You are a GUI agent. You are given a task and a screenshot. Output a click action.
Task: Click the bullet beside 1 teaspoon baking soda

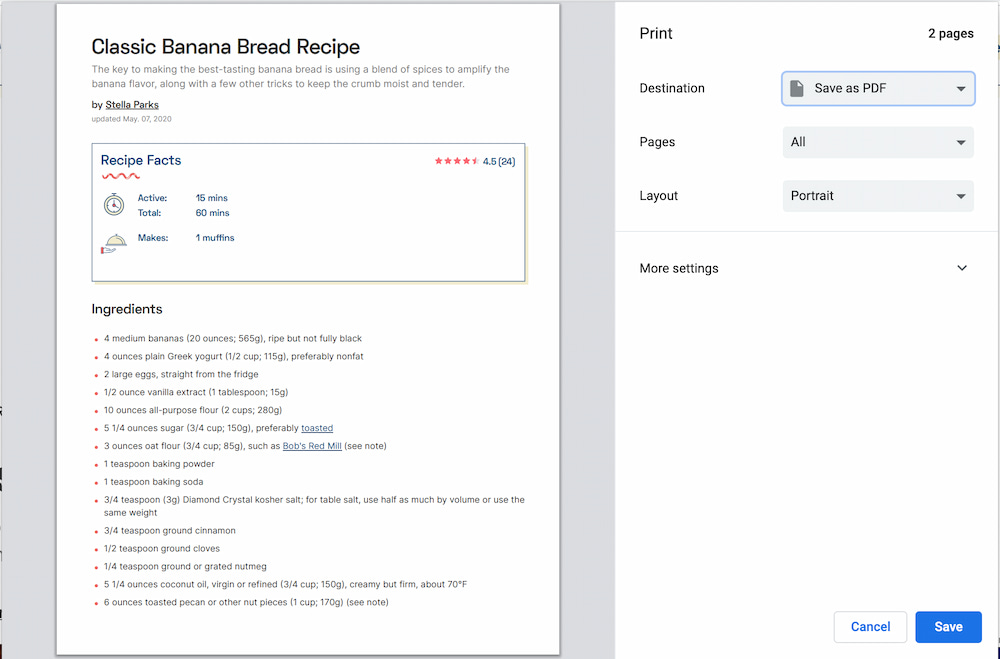97,482
